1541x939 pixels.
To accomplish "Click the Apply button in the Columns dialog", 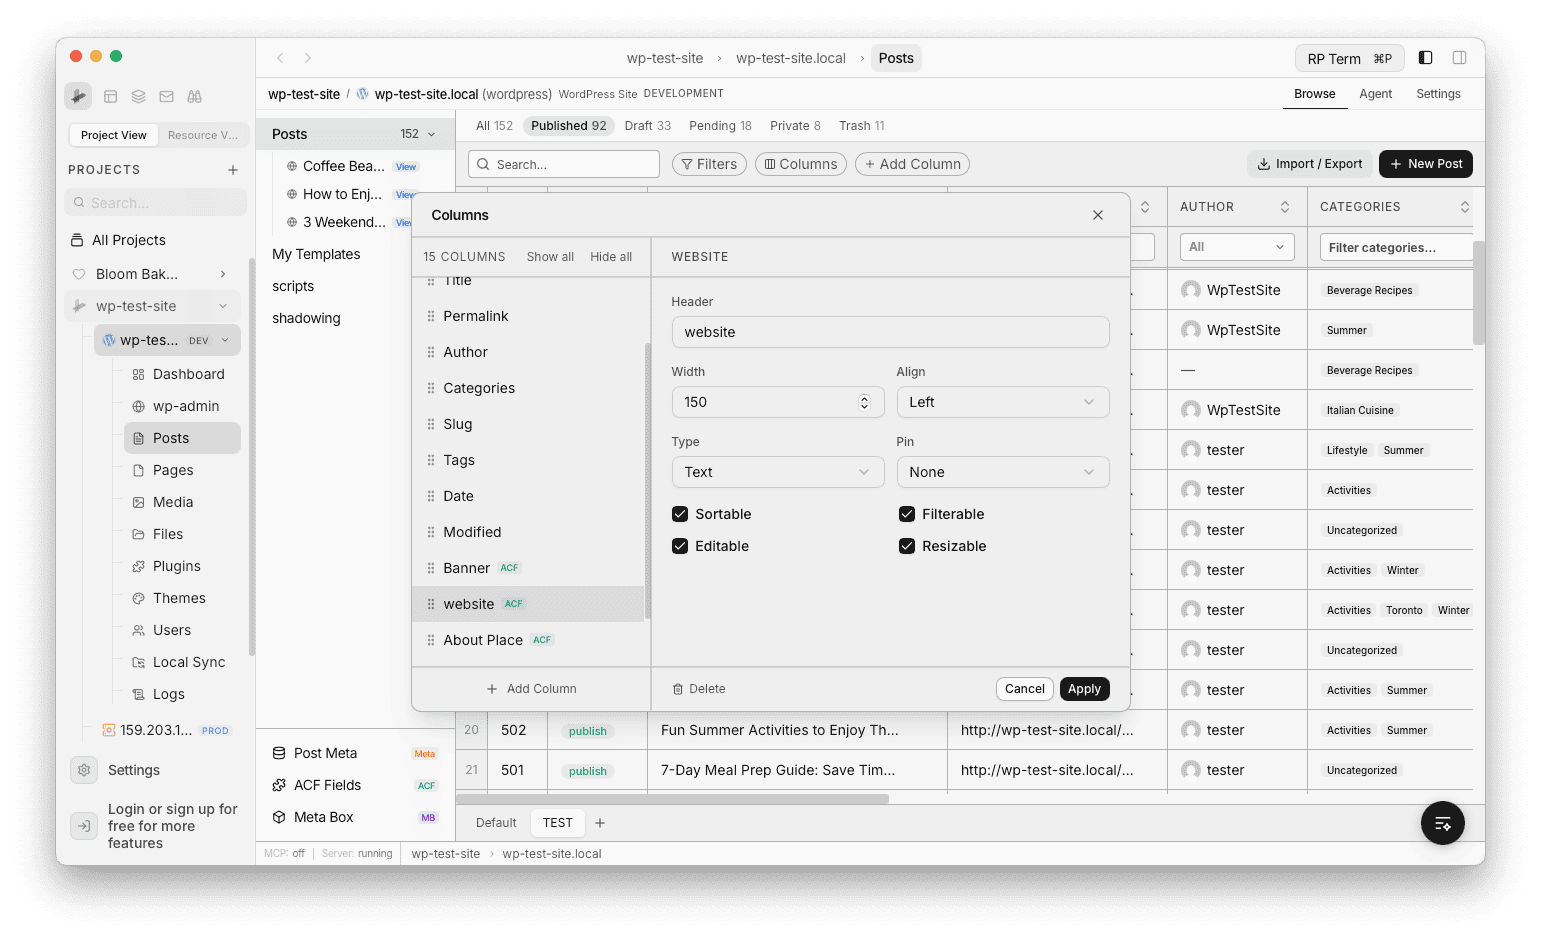I will pos(1084,688).
